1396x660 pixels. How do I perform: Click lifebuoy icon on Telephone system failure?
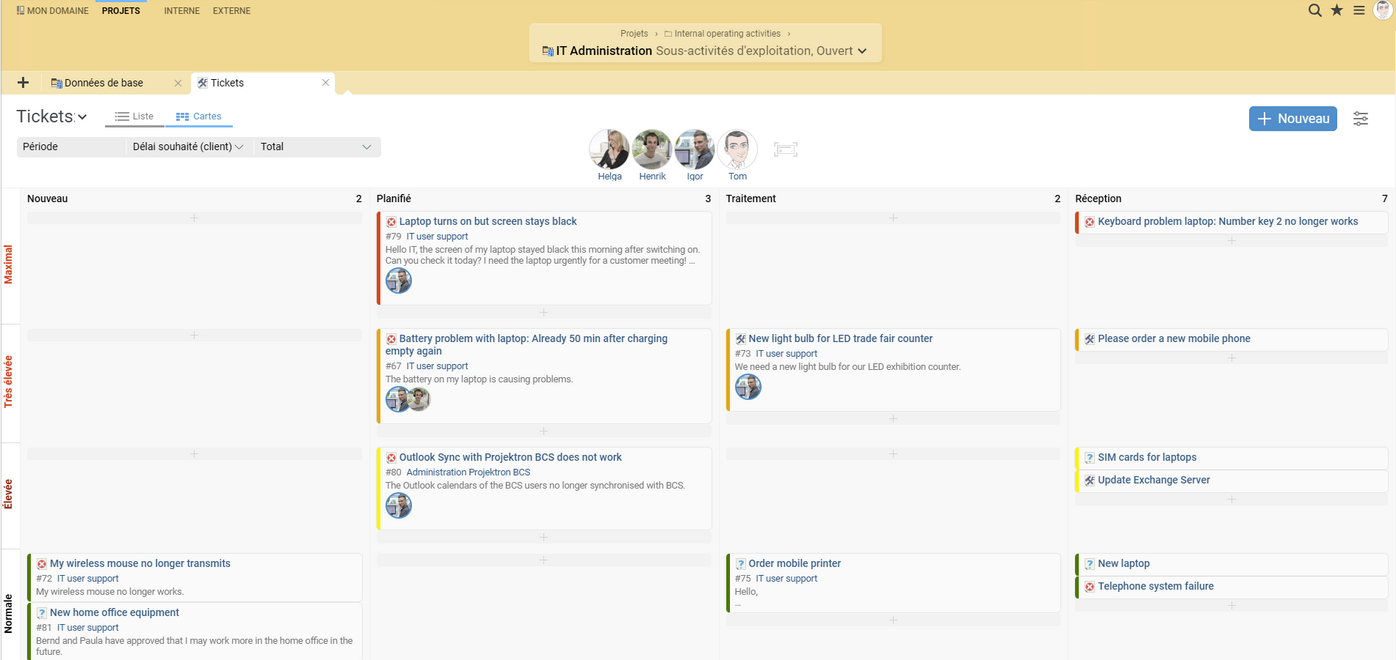pyautogui.click(x=1090, y=587)
